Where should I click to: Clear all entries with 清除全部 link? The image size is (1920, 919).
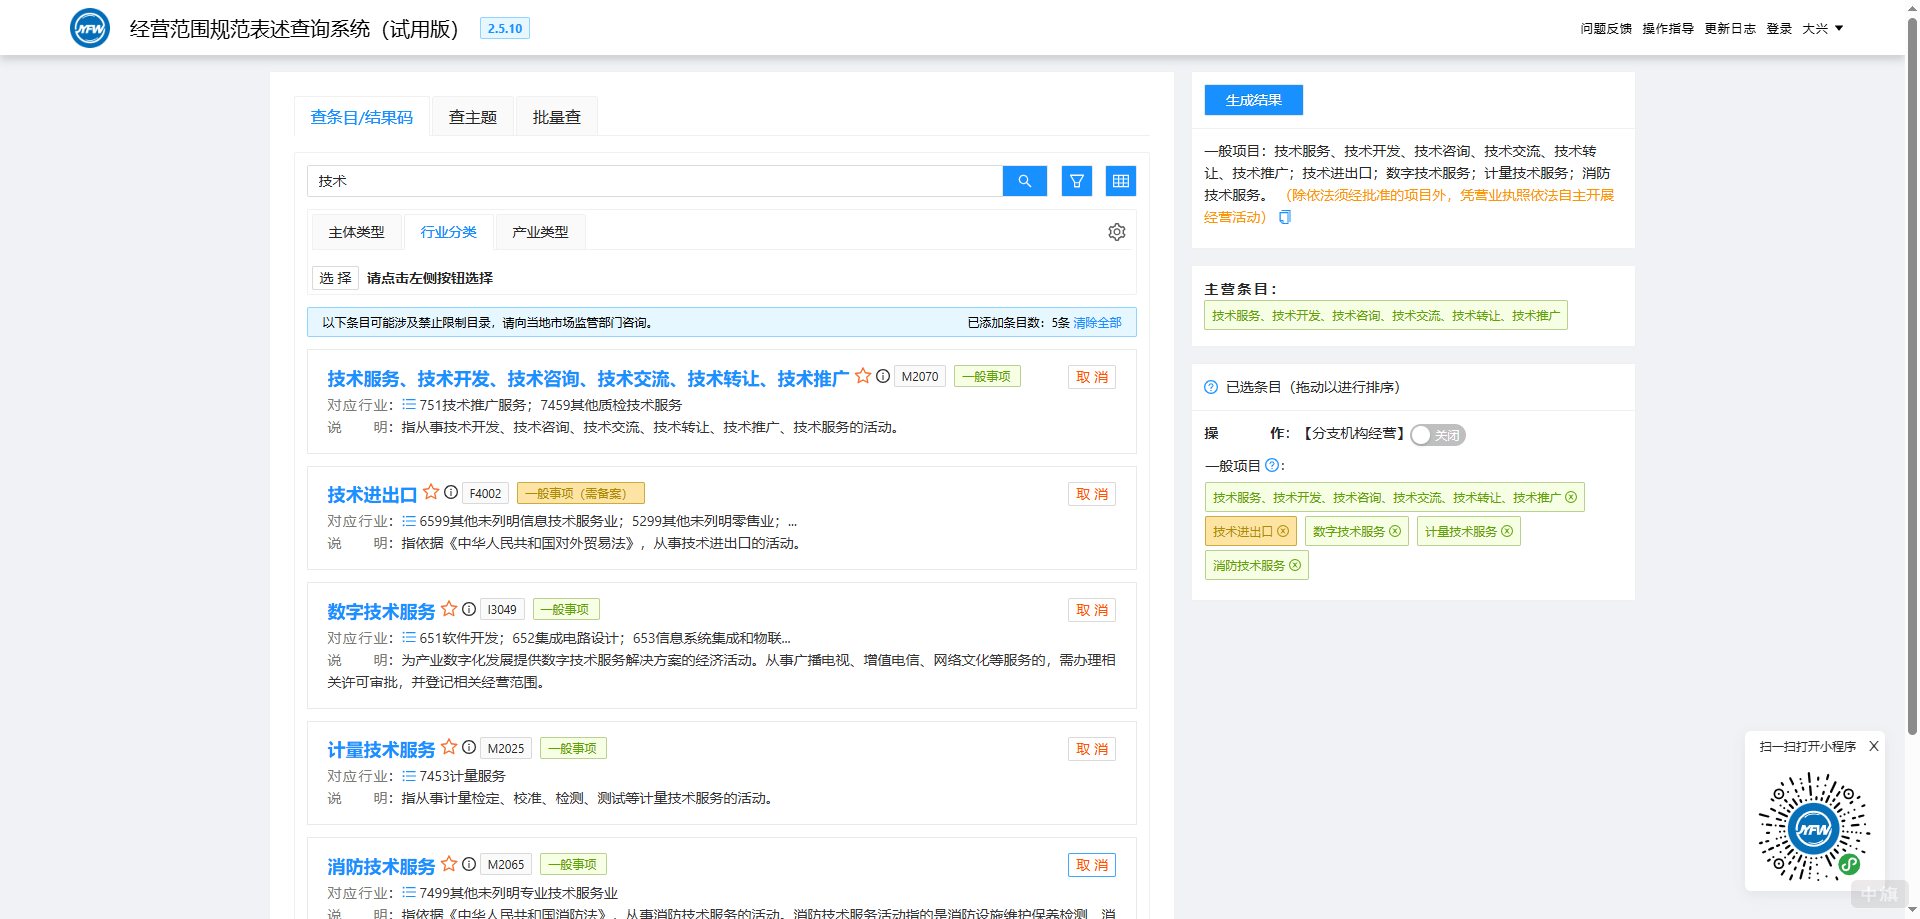click(1096, 322)
